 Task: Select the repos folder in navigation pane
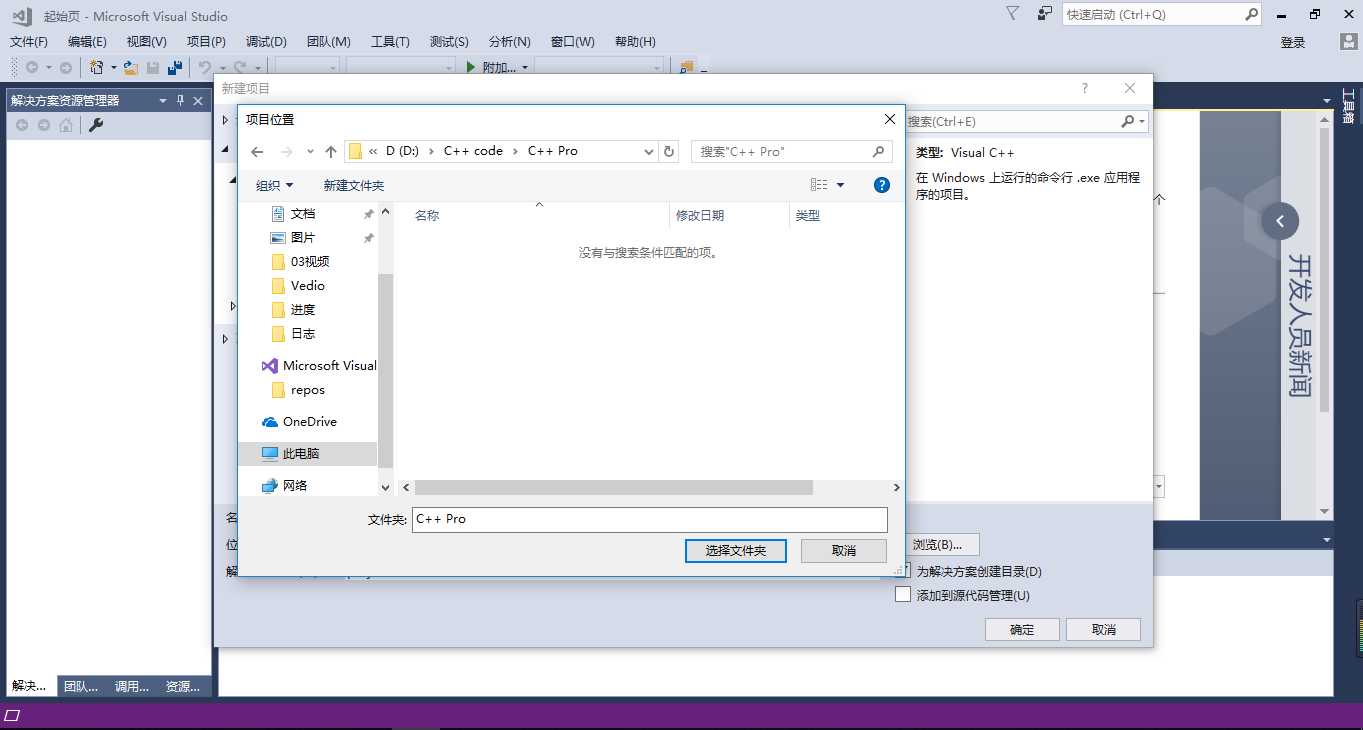coord(308,389)
